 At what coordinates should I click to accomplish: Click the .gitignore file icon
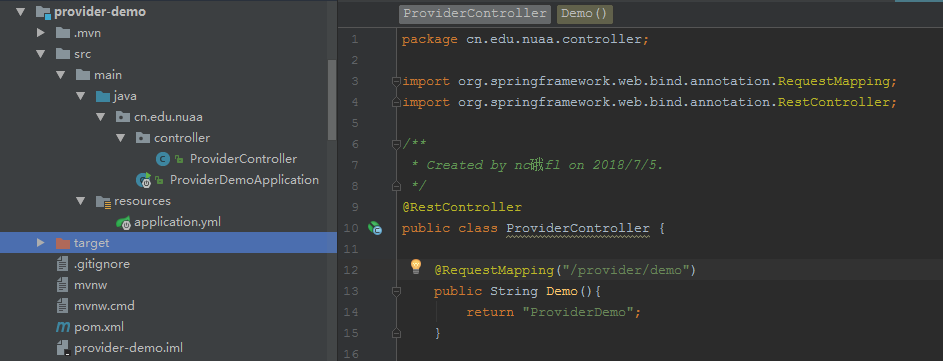62,264
